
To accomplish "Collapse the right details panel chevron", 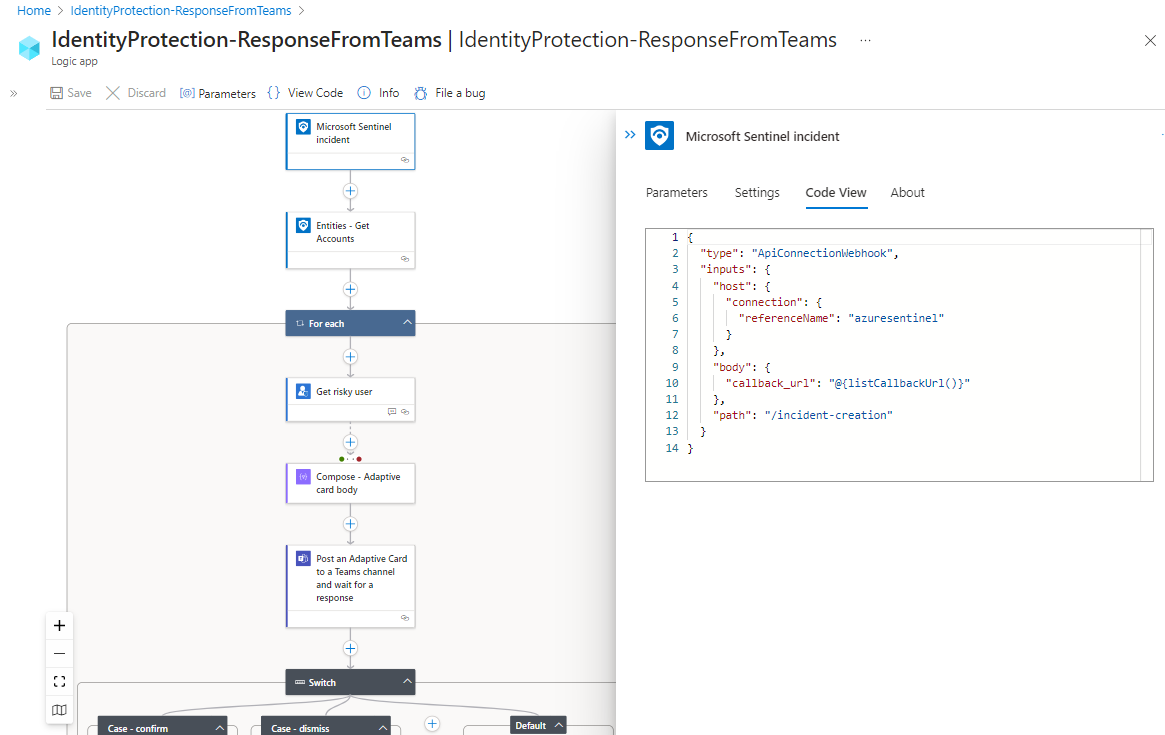I will [x=630, y=135].
